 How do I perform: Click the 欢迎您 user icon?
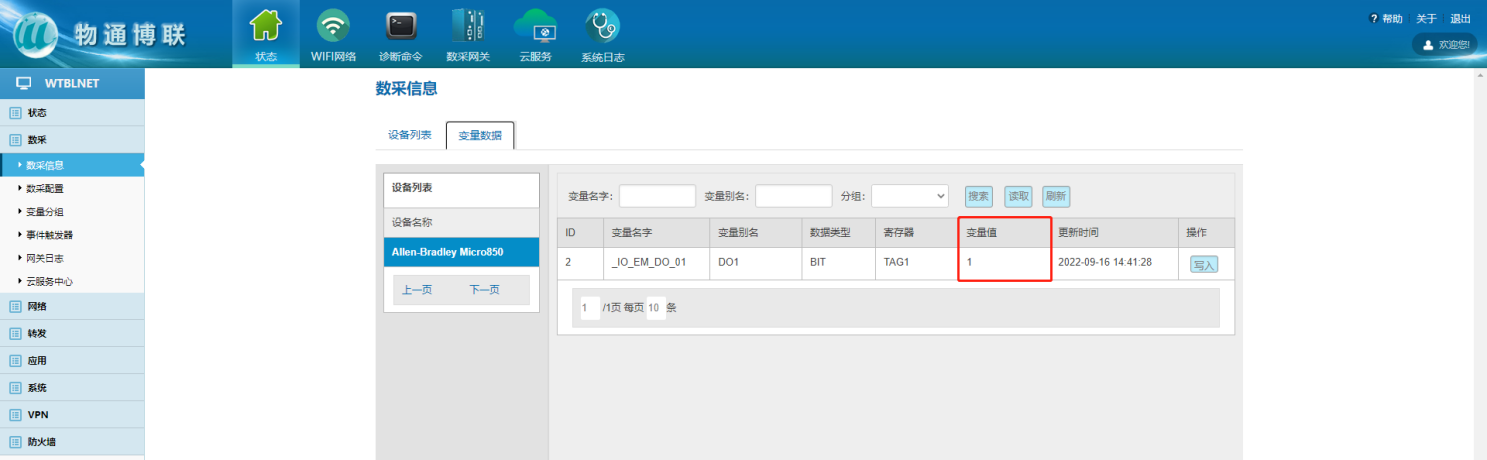click(1428, 45)
